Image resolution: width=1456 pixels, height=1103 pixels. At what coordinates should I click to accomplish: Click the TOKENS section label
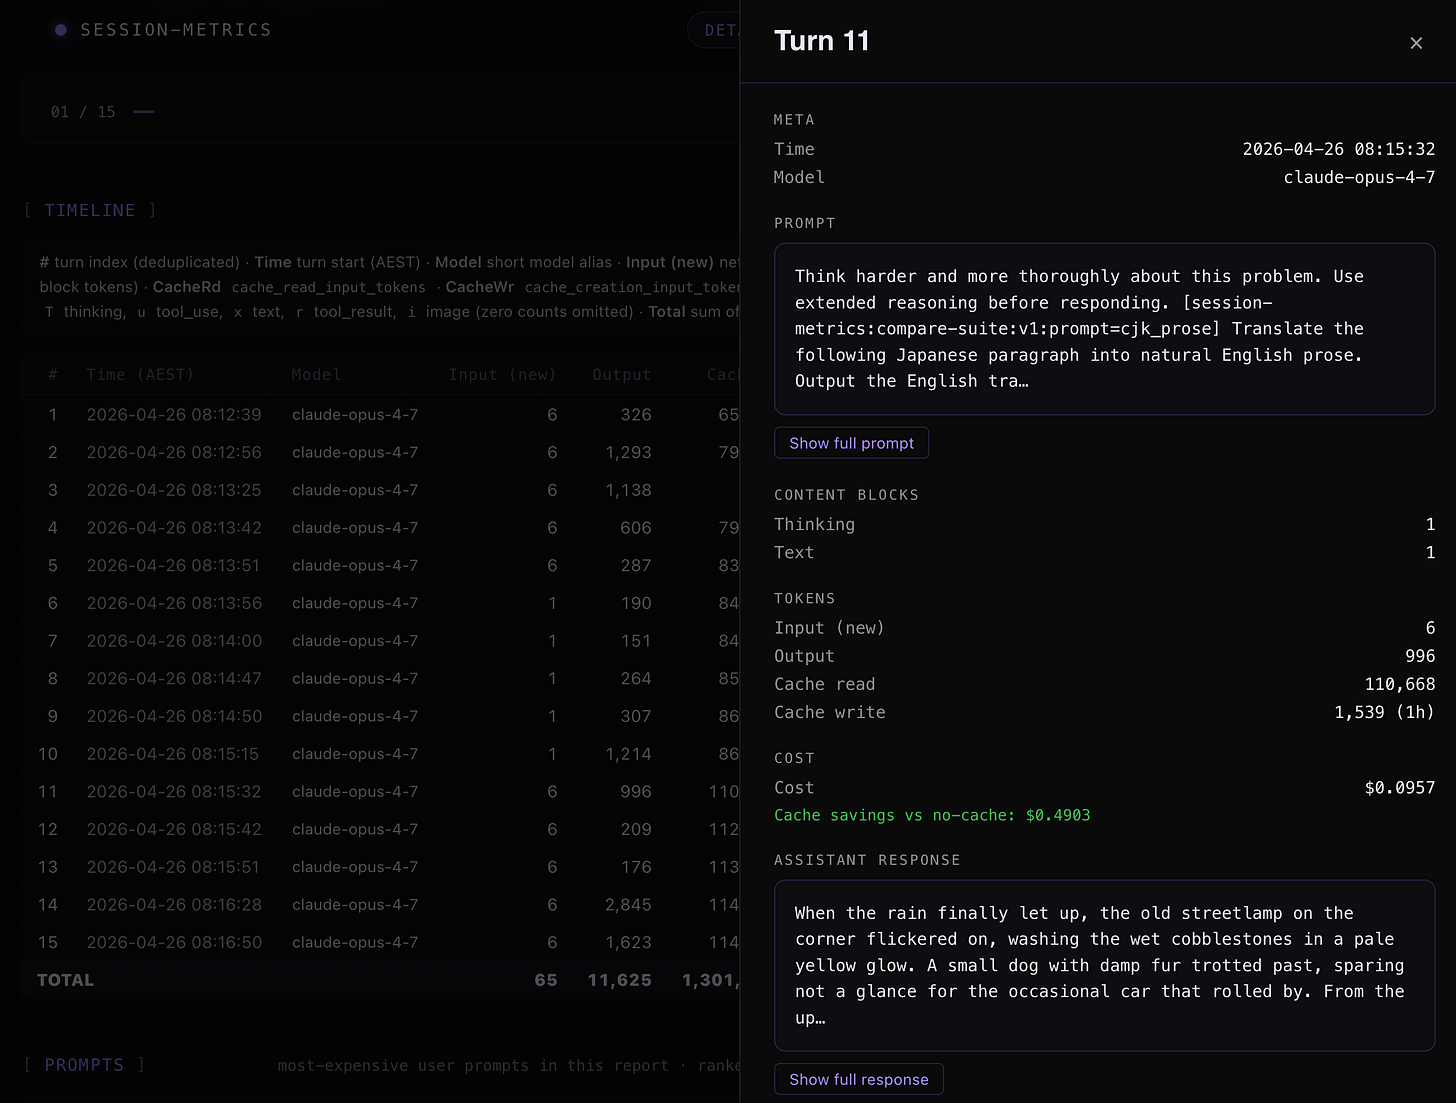tap(804, 598)
